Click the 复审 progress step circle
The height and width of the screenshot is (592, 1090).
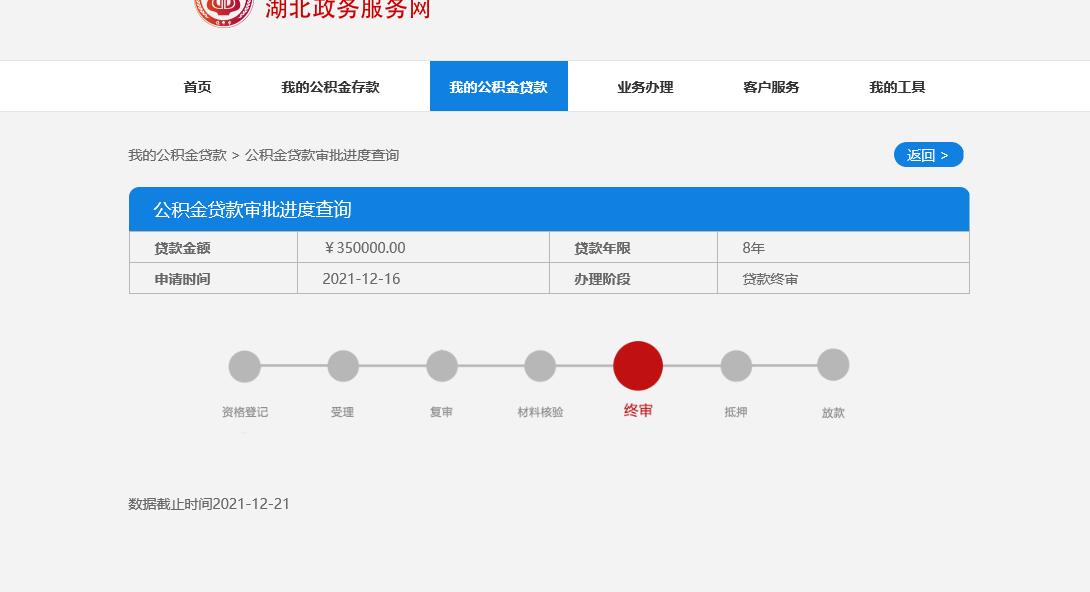coord(442,366)
